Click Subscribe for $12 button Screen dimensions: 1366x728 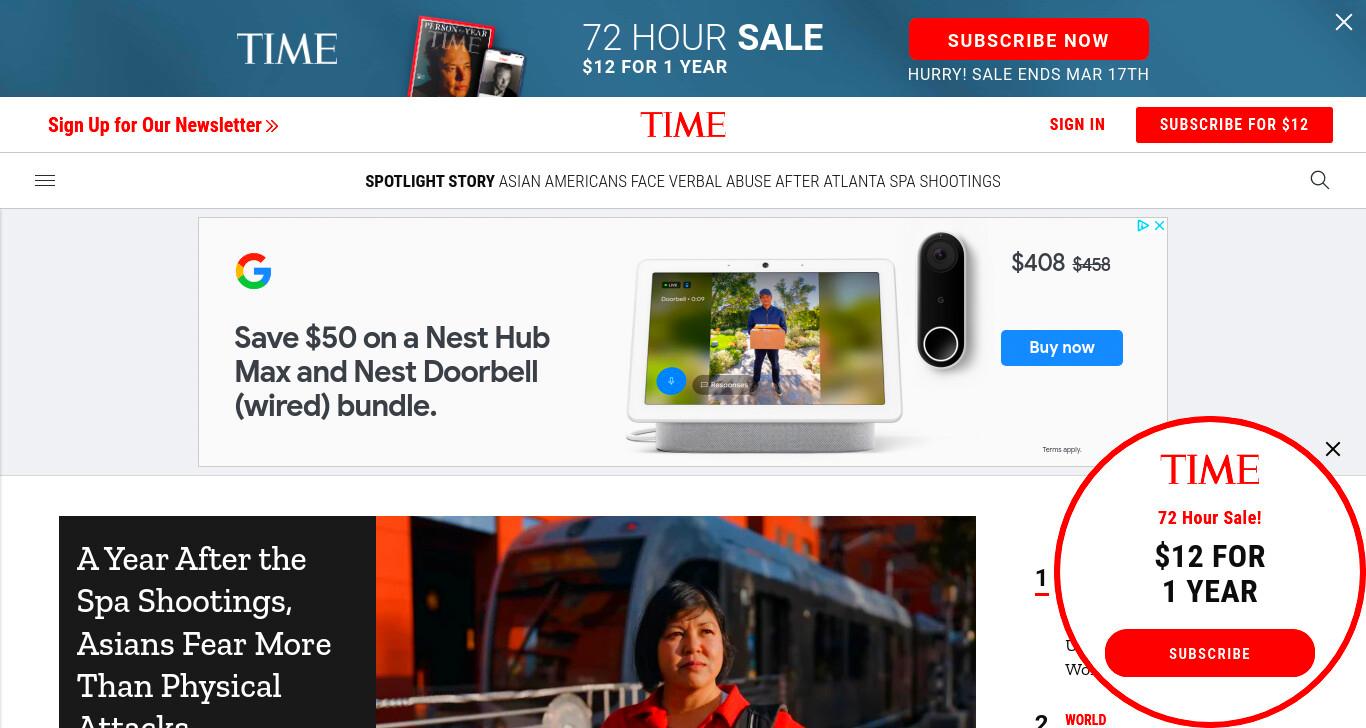tap(1234, 125)
